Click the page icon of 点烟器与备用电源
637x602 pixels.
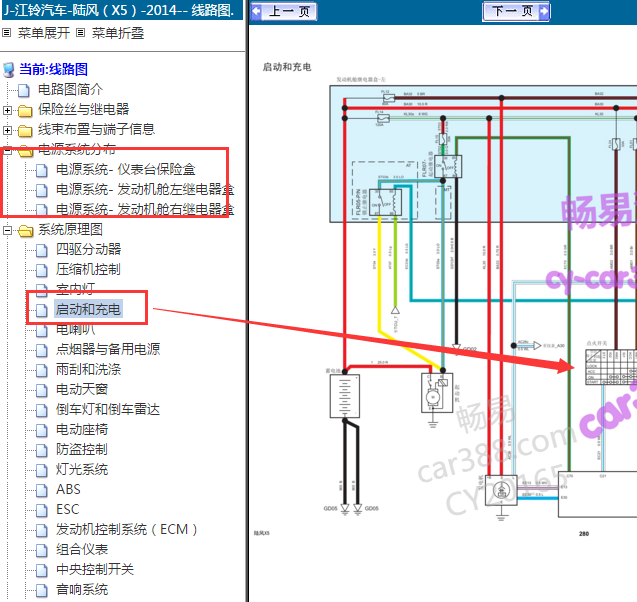41,351
